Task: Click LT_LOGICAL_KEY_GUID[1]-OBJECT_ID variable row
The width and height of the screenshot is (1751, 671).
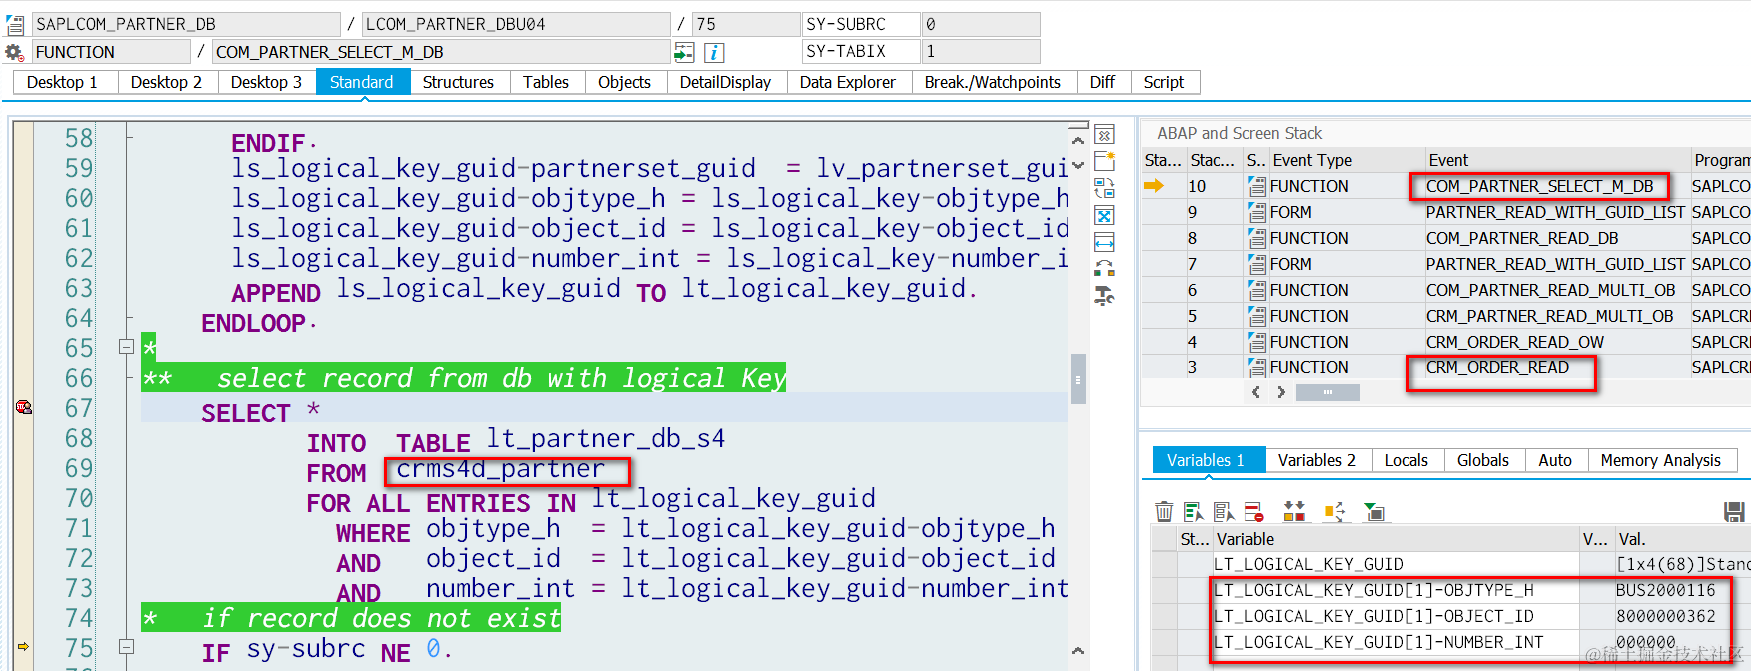Action: 1395,616
